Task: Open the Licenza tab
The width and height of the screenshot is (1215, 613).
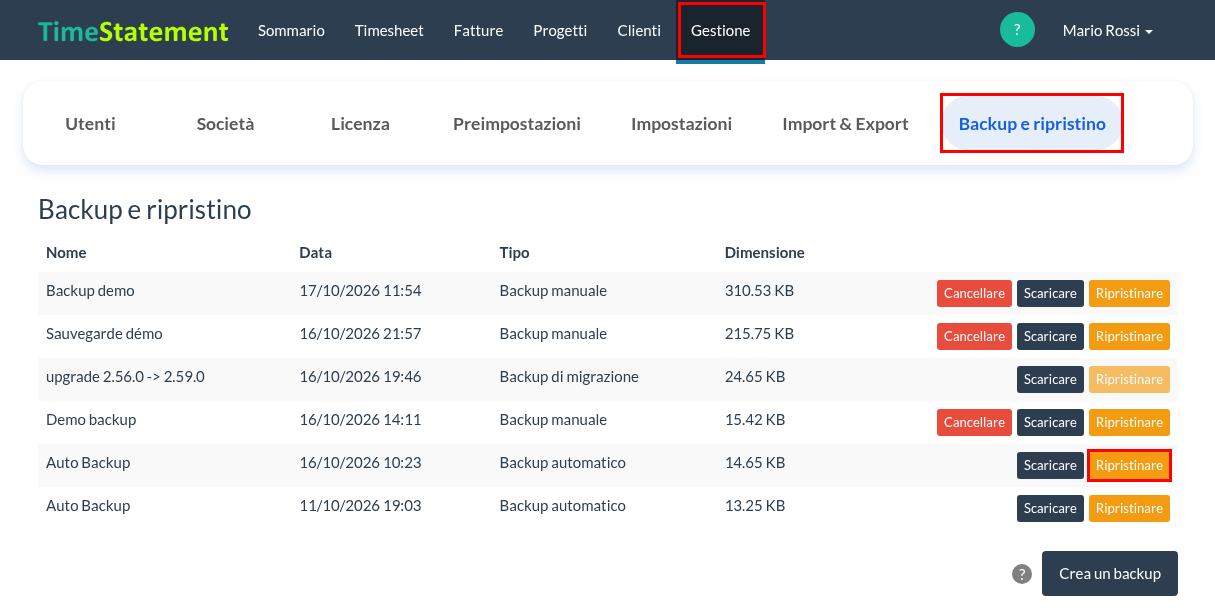Action: click(x=360, y=124)
